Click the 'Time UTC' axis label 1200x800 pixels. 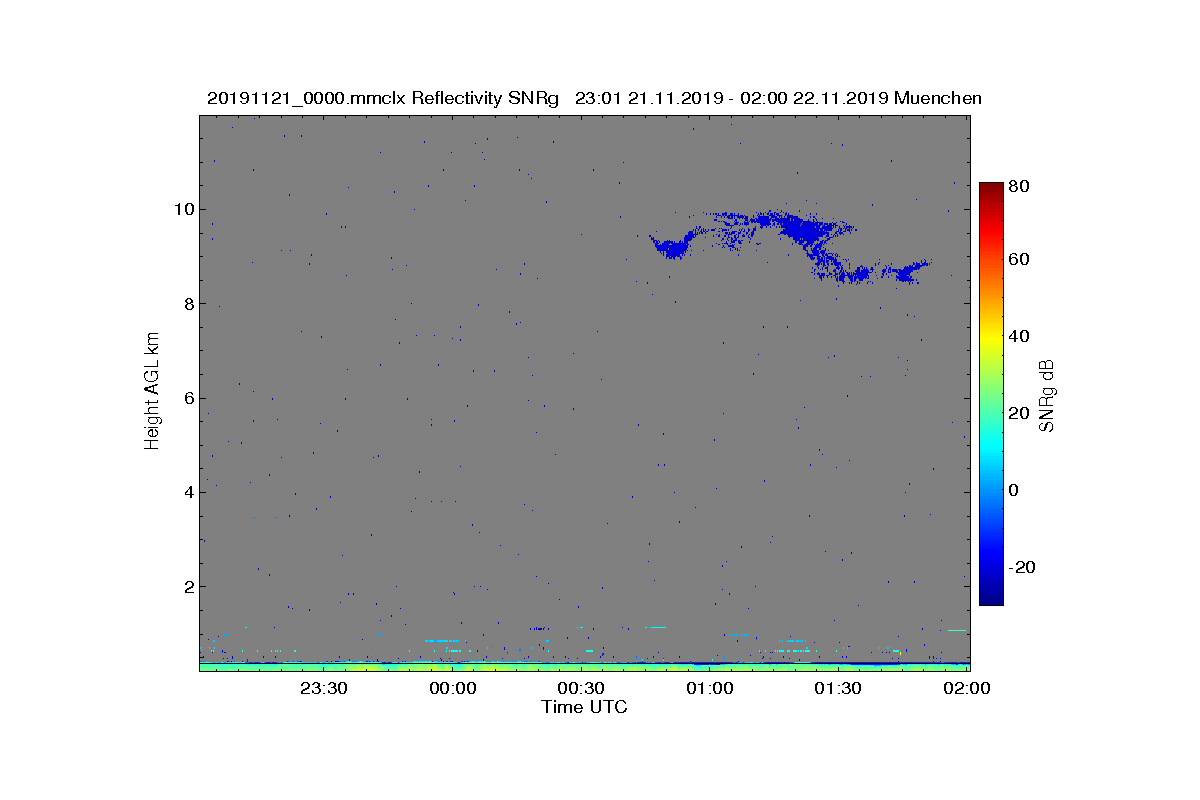point(585,707)
